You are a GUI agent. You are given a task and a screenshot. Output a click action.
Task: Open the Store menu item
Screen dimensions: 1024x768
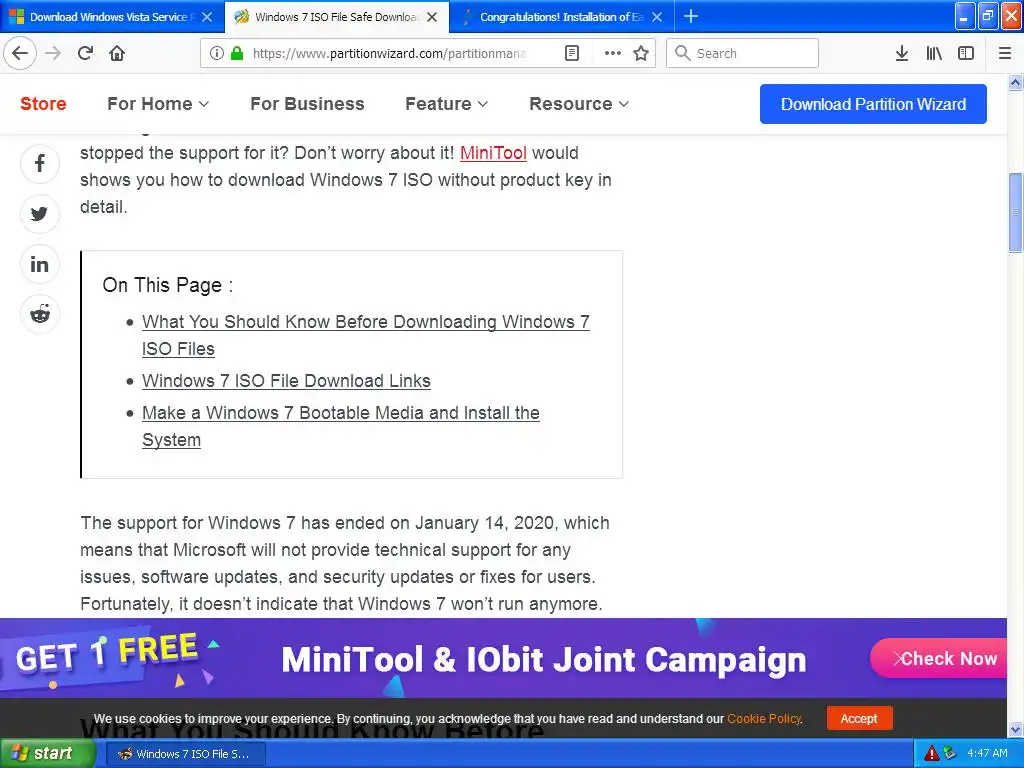(x=43, y=104)
